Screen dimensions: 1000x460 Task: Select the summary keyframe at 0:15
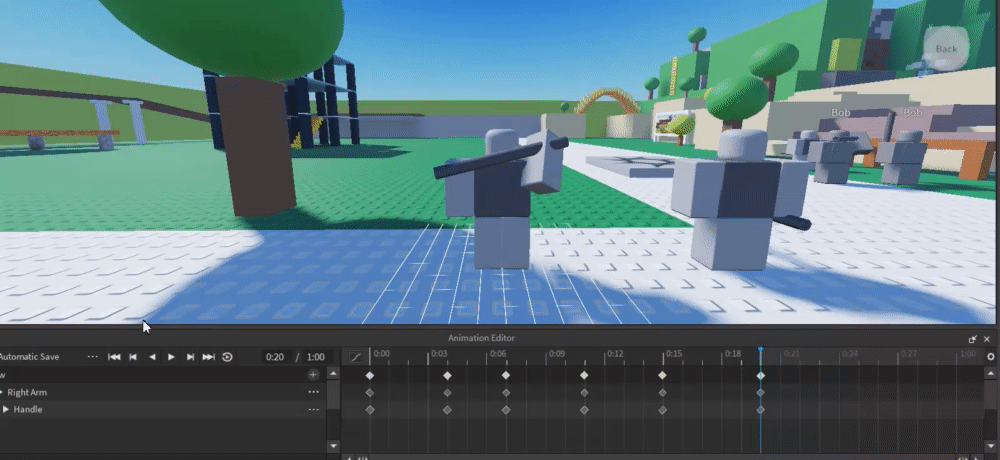click(x=663, y=376)
